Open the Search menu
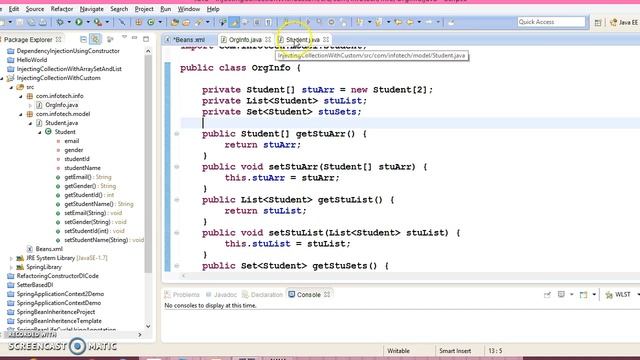 119,9
